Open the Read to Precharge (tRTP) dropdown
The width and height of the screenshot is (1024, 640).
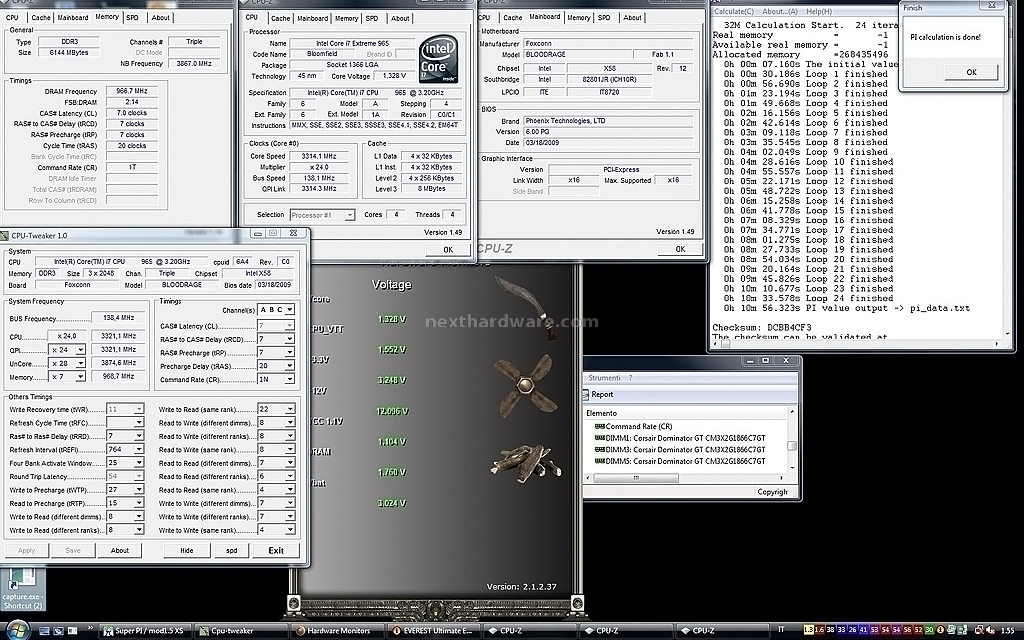125,503
